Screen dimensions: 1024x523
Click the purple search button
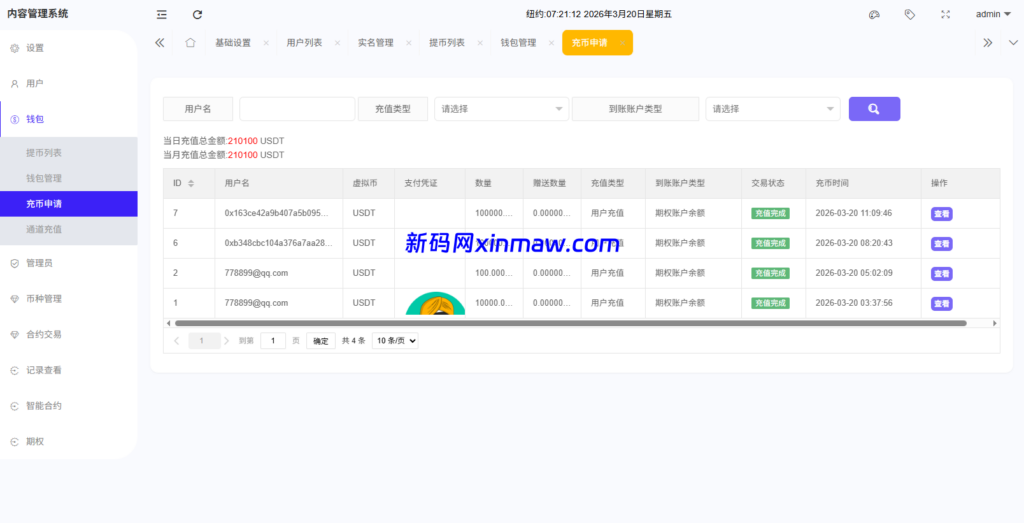click(874, 109)
